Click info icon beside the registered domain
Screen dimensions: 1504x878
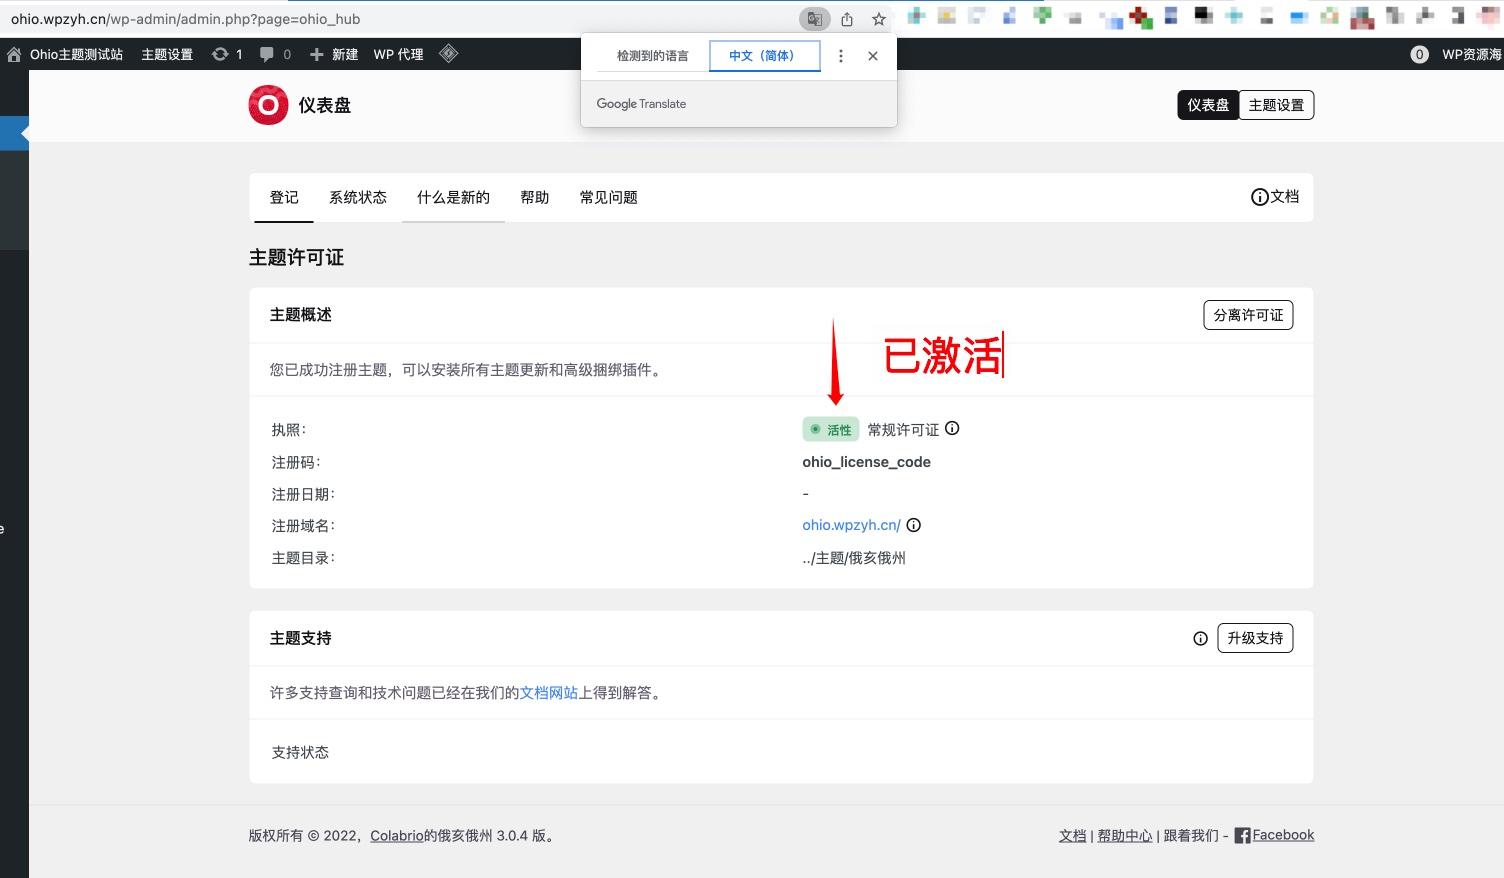913,525
